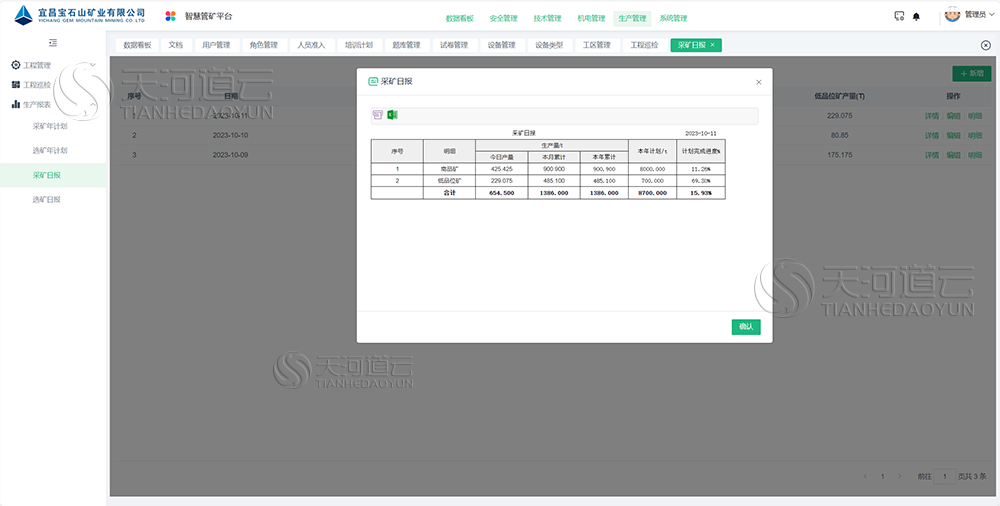Click the 低品位矿 row label
This screenshot has width=1000, height=506.
pyautogui.click(x=450, y=181)
